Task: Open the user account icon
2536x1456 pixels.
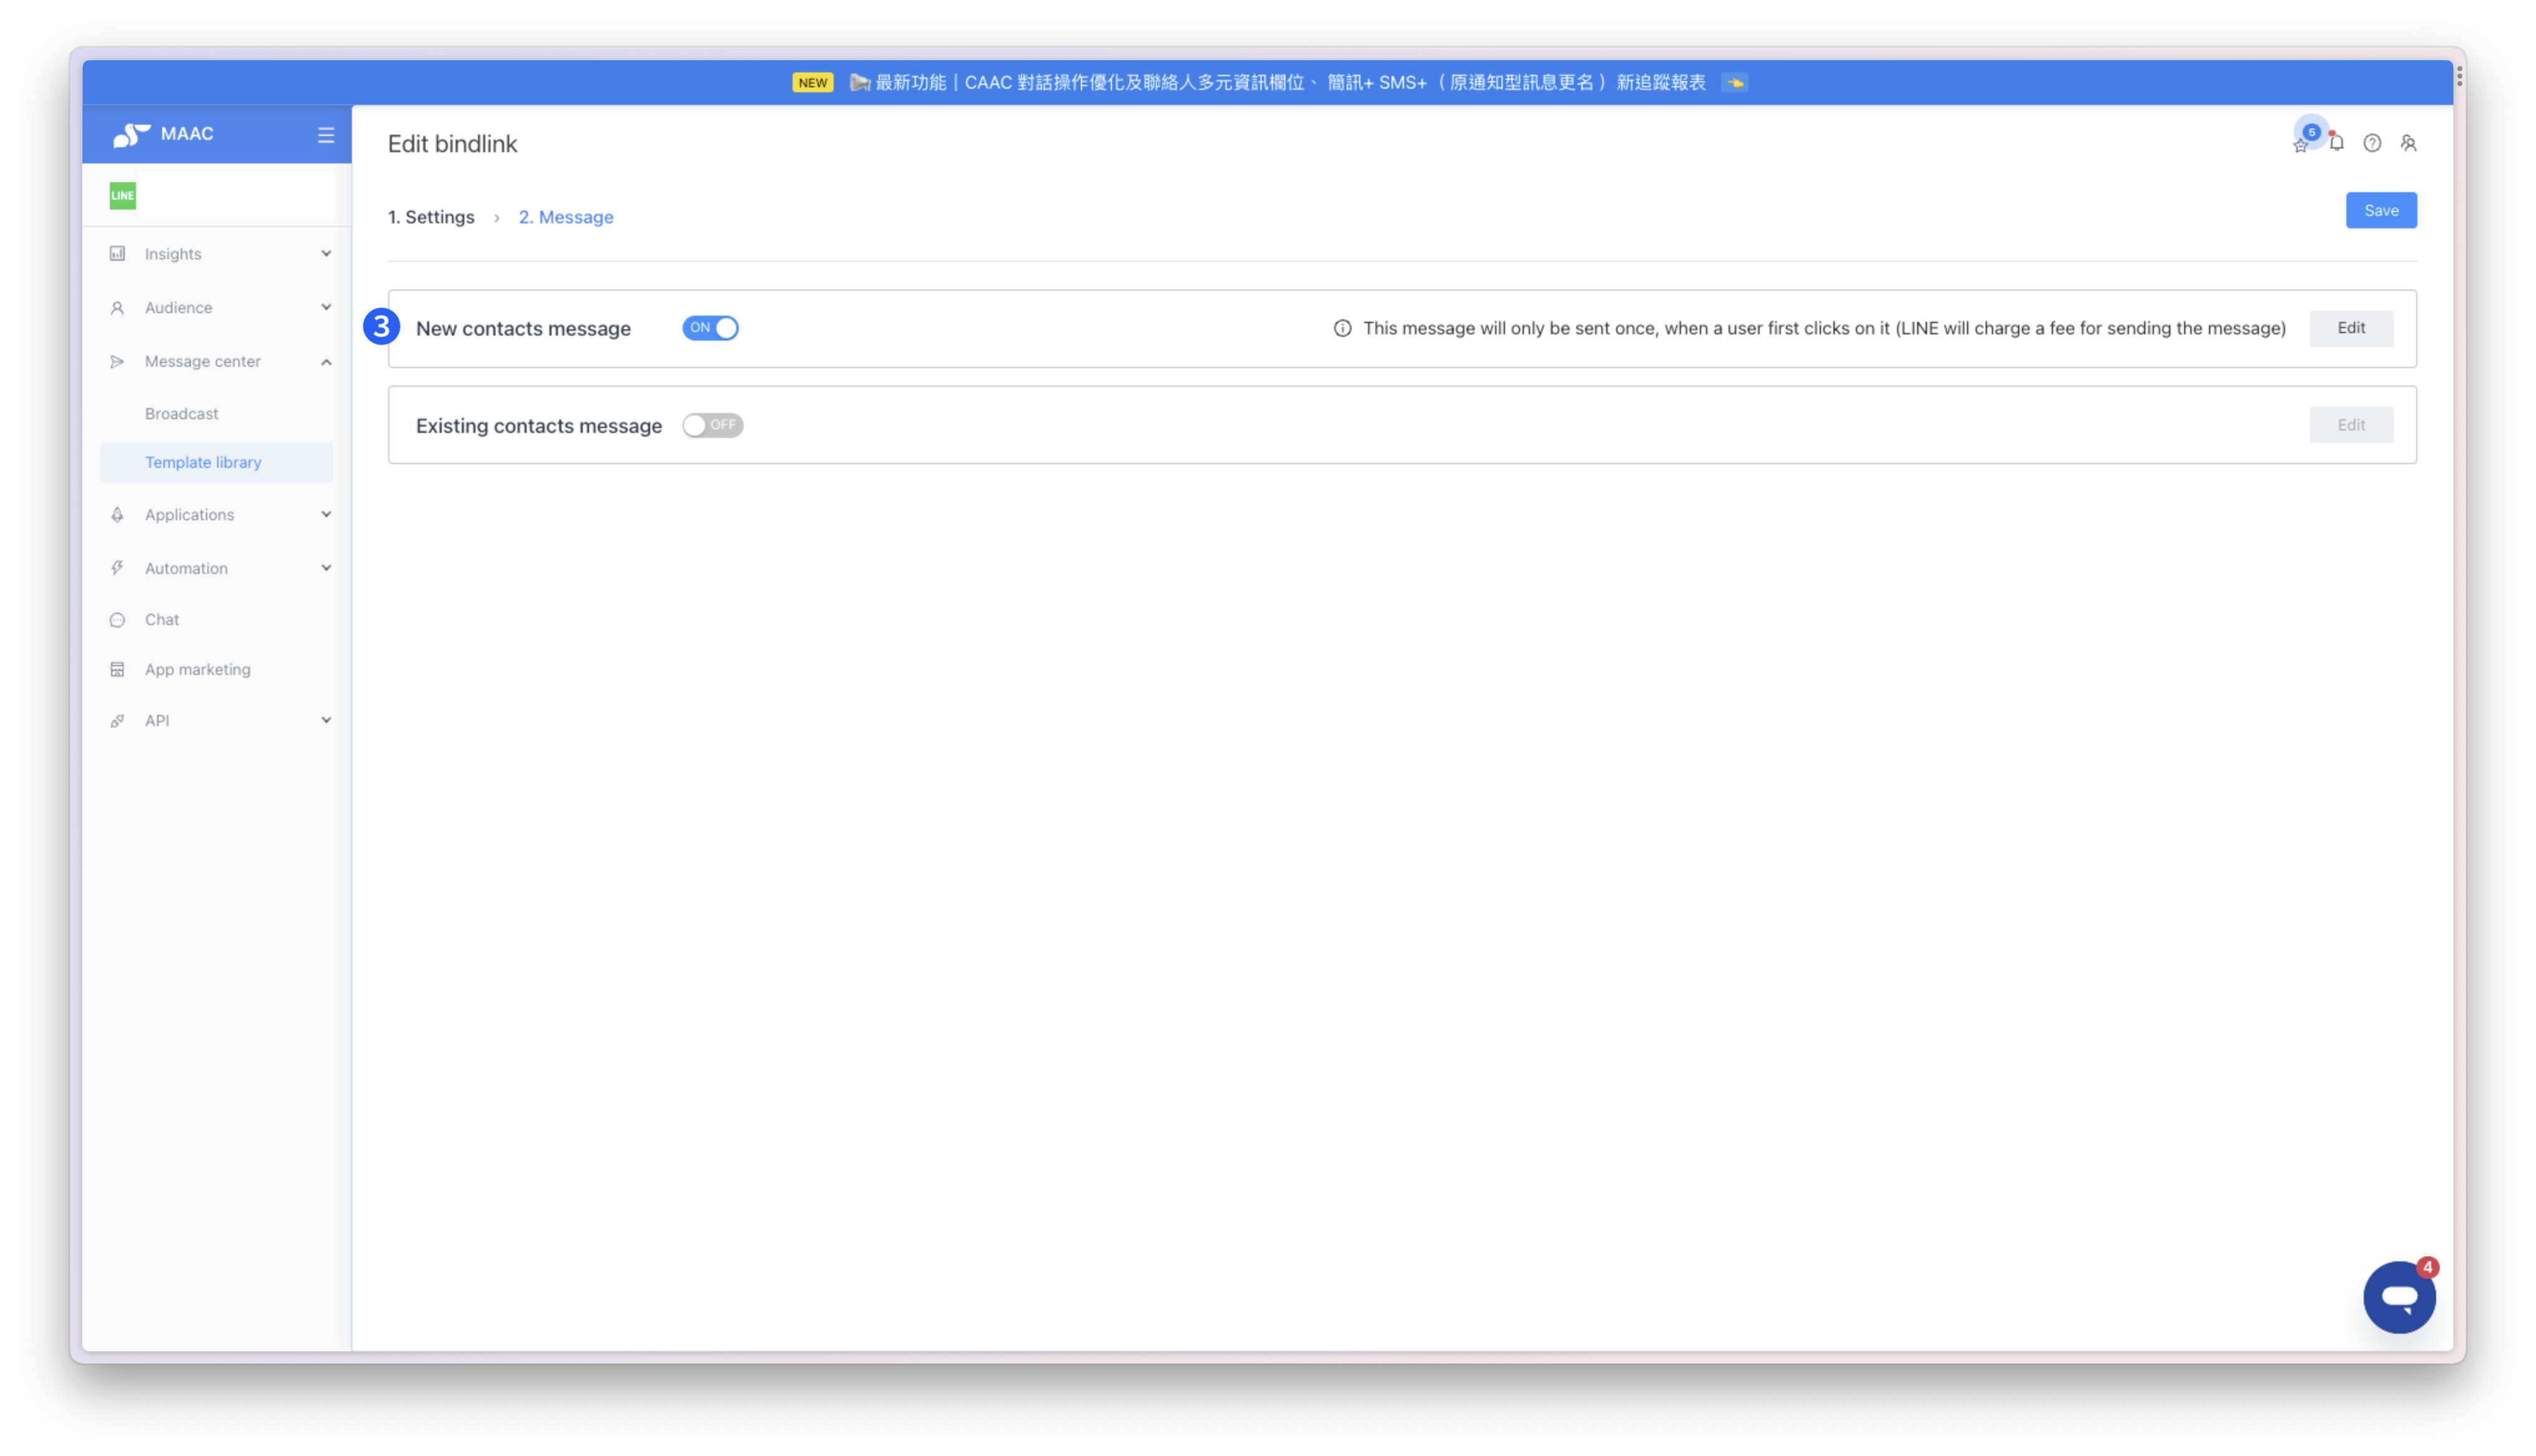Action: click(x=2409, y=143)
